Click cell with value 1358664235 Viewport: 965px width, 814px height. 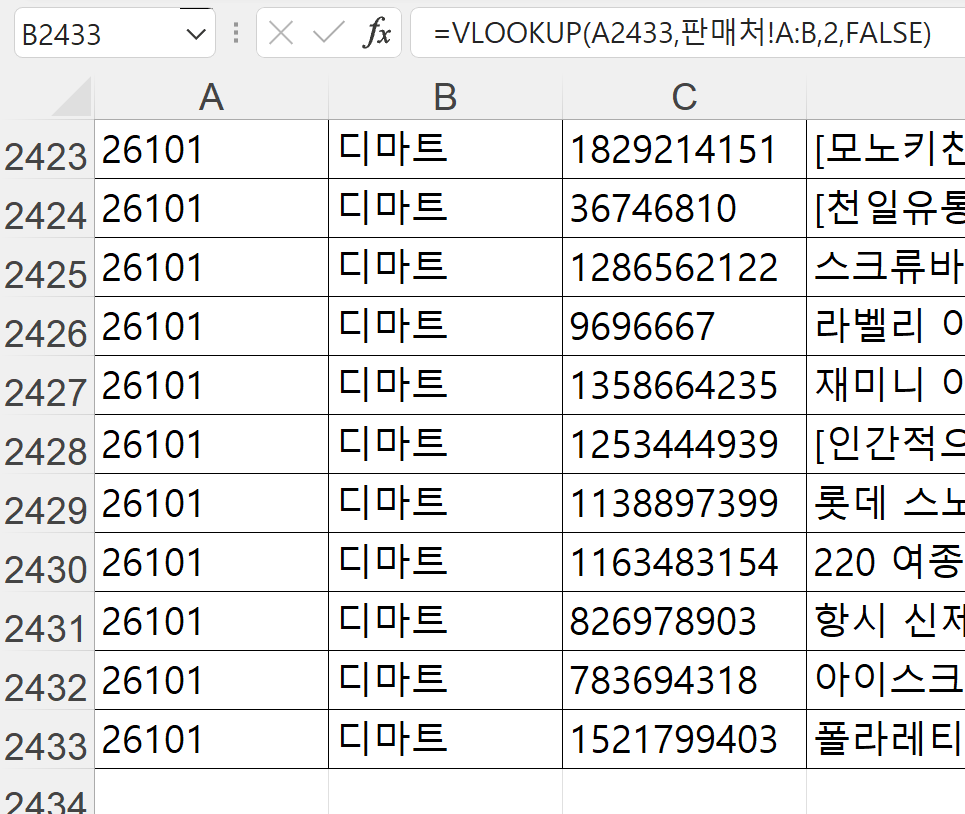(684, 386)
